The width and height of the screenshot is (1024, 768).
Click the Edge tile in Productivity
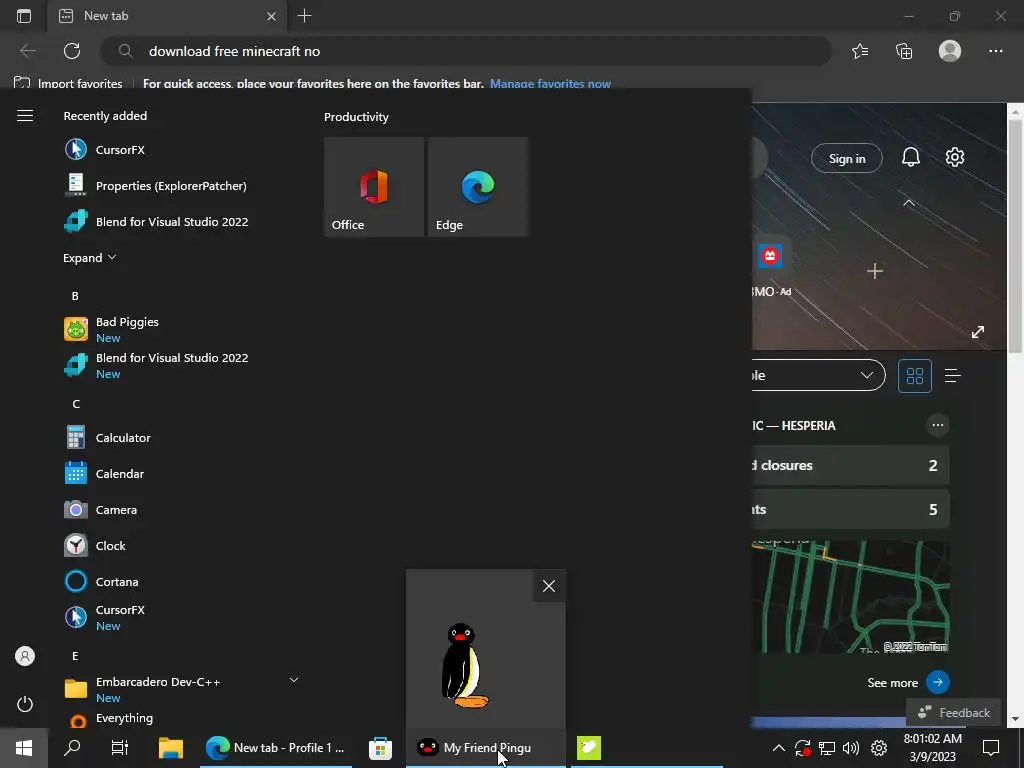477,187
